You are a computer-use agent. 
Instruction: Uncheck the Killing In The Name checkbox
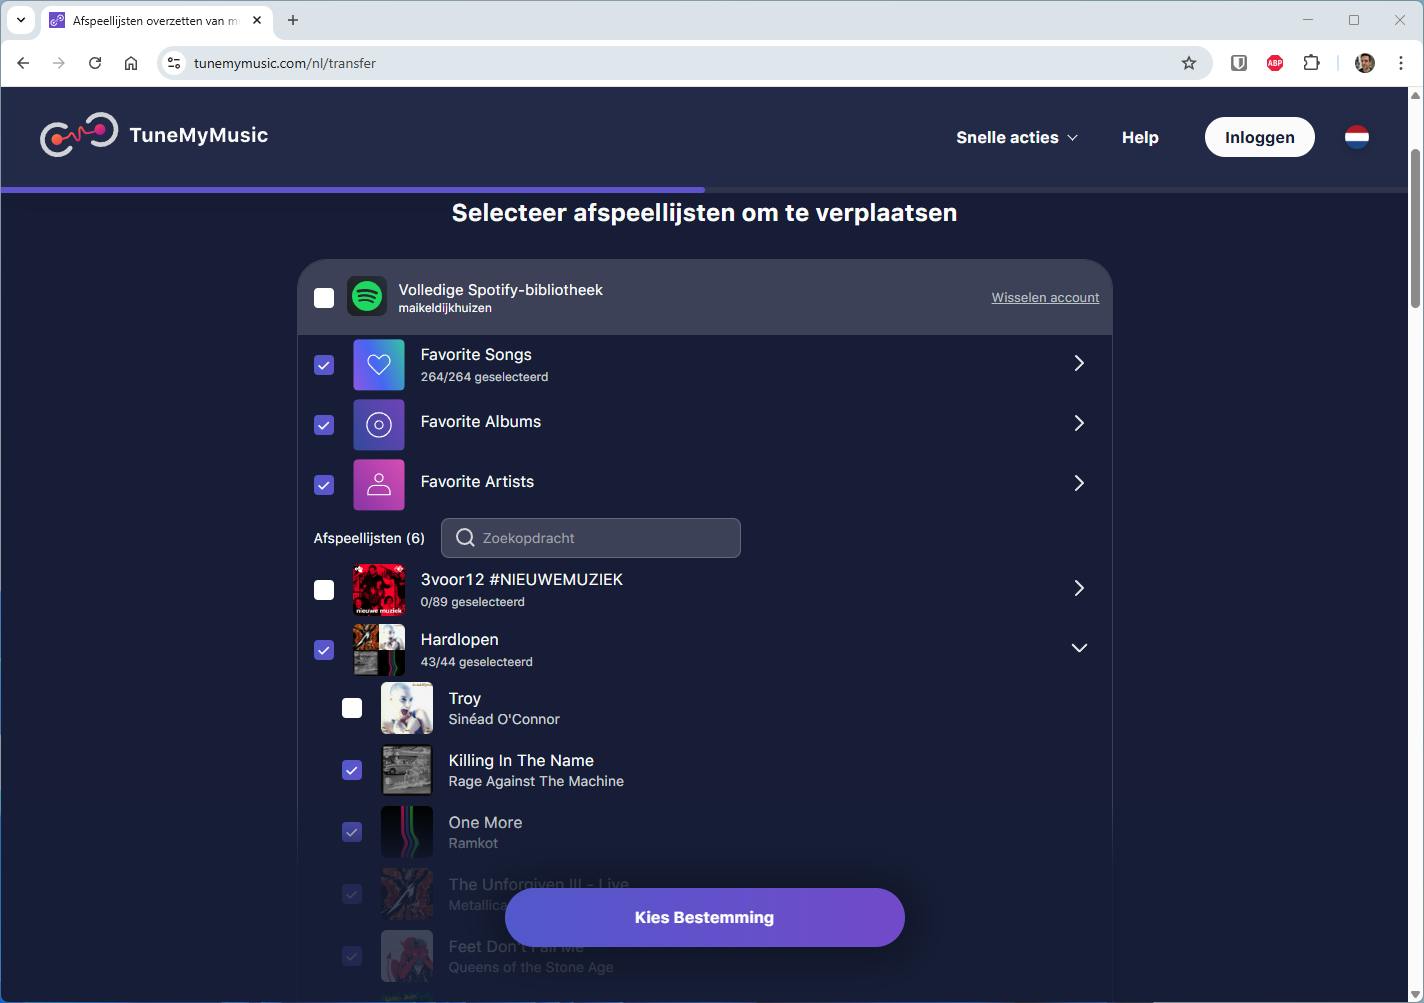(x=352, y=770)
